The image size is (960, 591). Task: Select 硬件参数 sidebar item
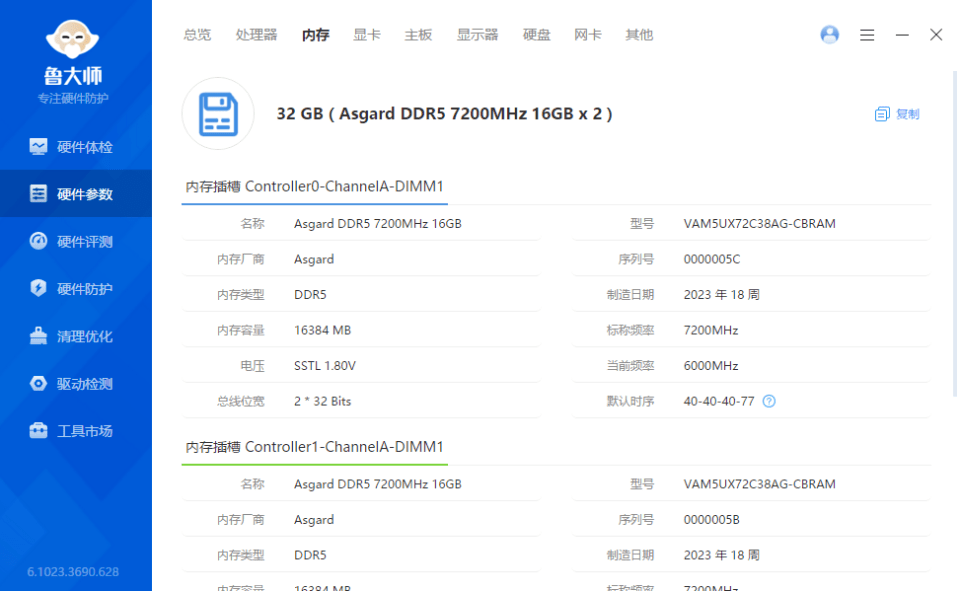[76, 194]
